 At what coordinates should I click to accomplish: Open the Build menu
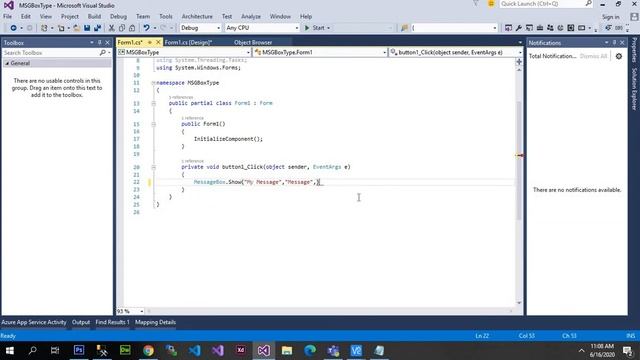pos(94,17)
